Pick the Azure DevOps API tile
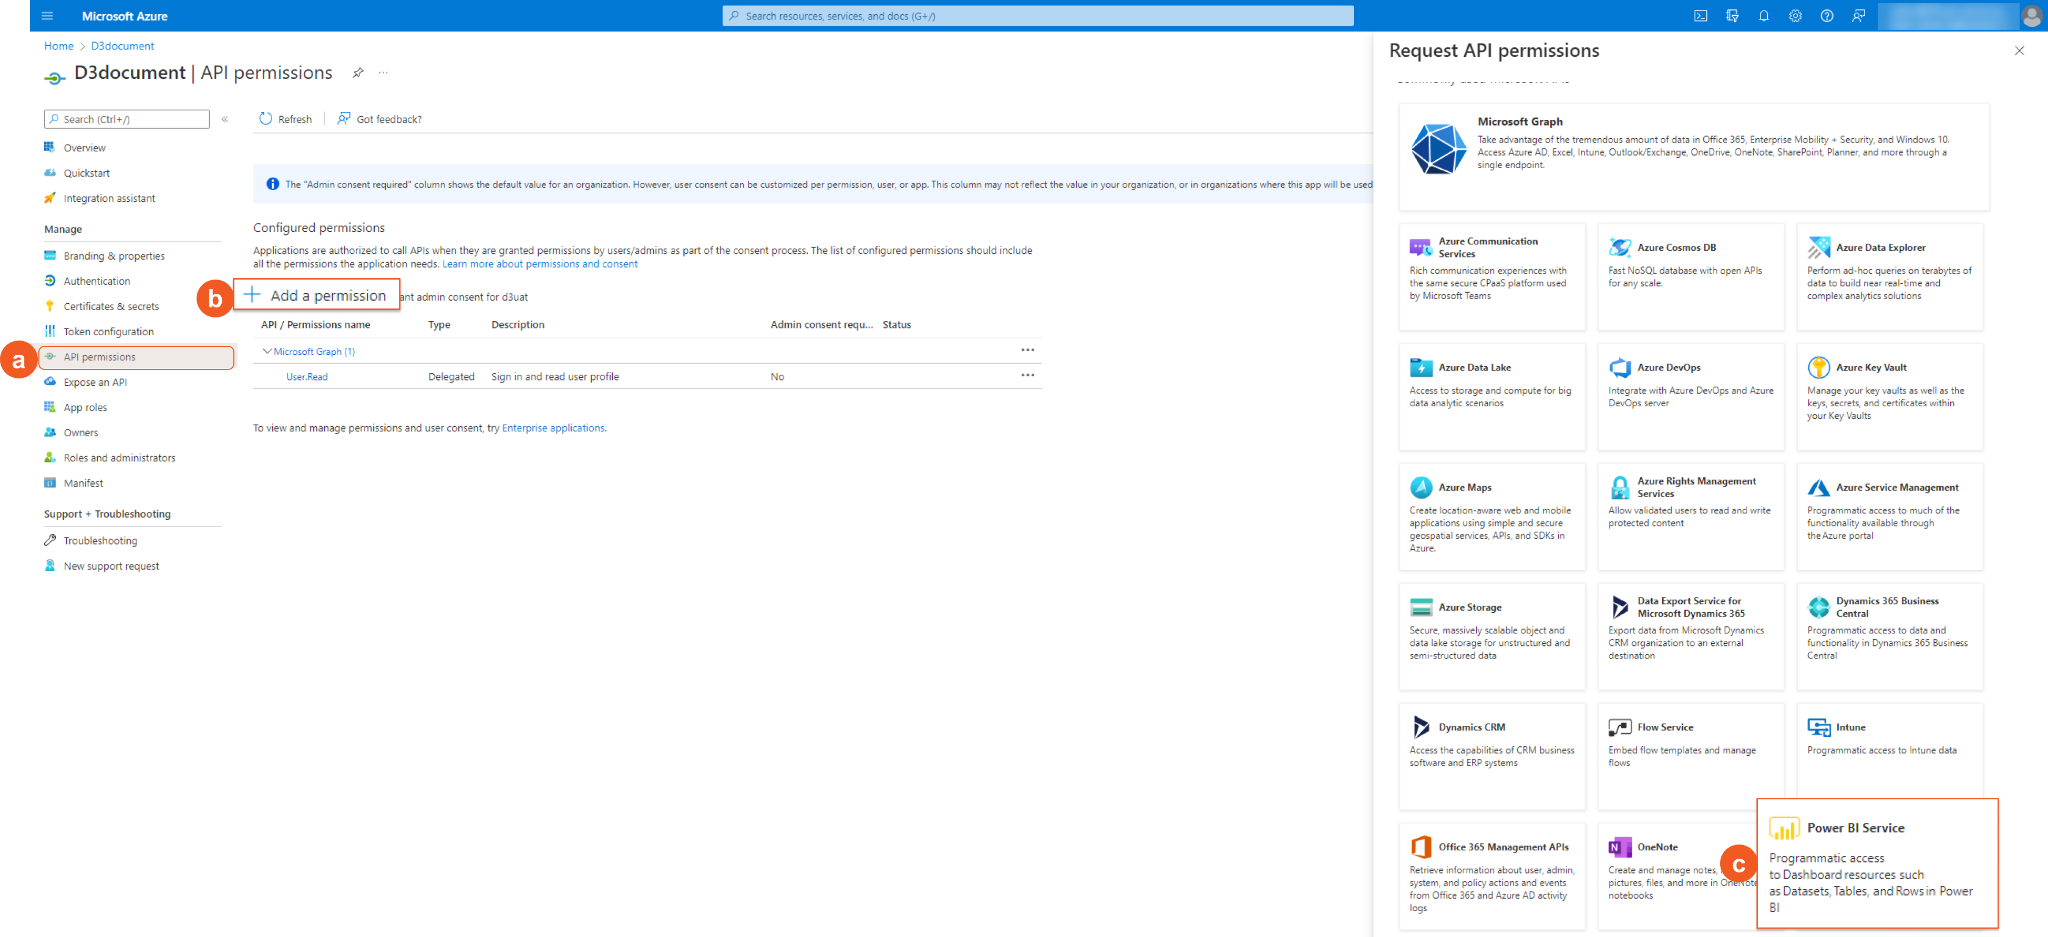Viewport: 2048px width, 937px height. pos(1690,396)
